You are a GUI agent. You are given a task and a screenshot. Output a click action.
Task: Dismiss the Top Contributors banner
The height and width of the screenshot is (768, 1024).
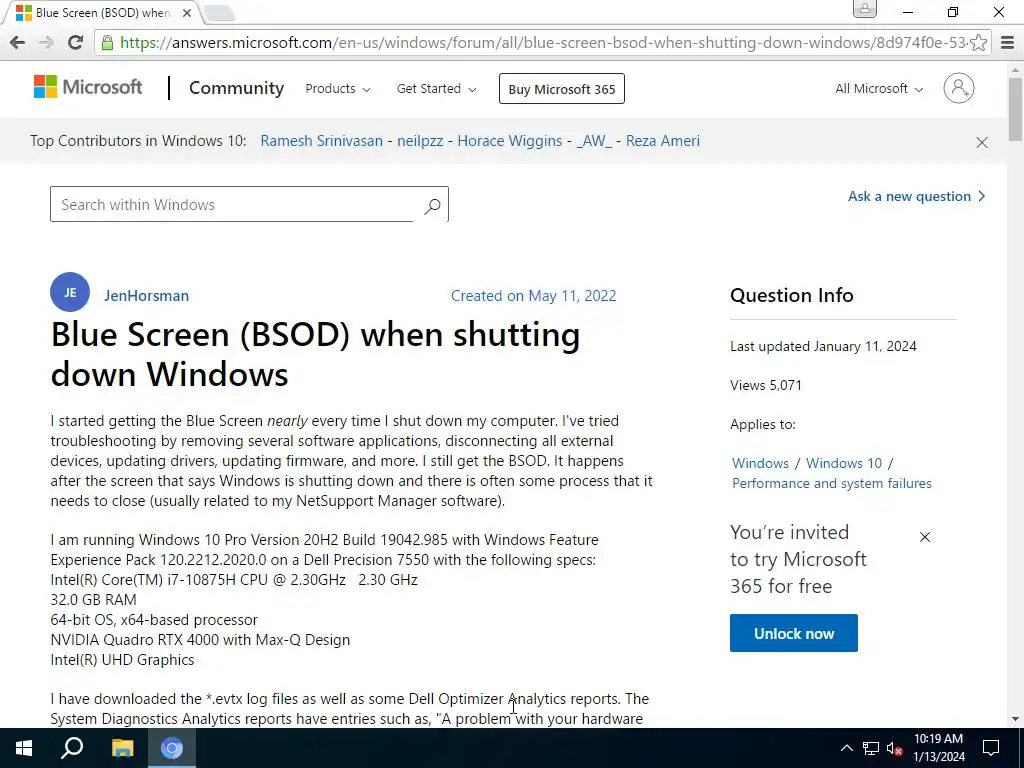point(982,142)
